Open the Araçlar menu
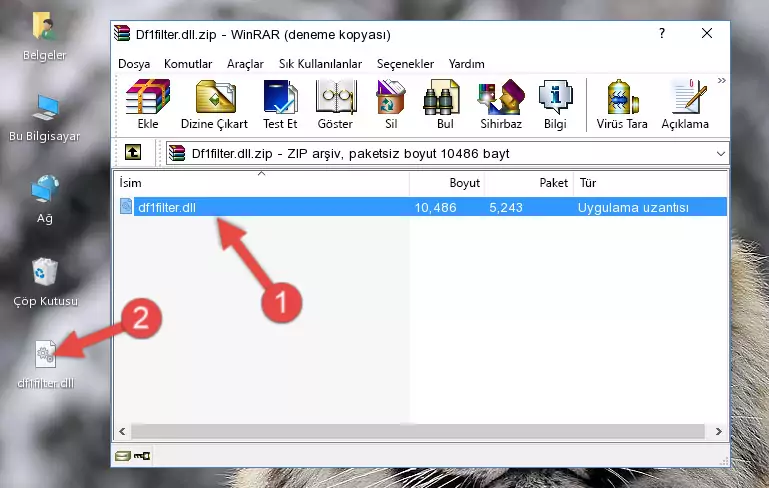Screen dimensions: 769x488 click(x=245, y=64)
